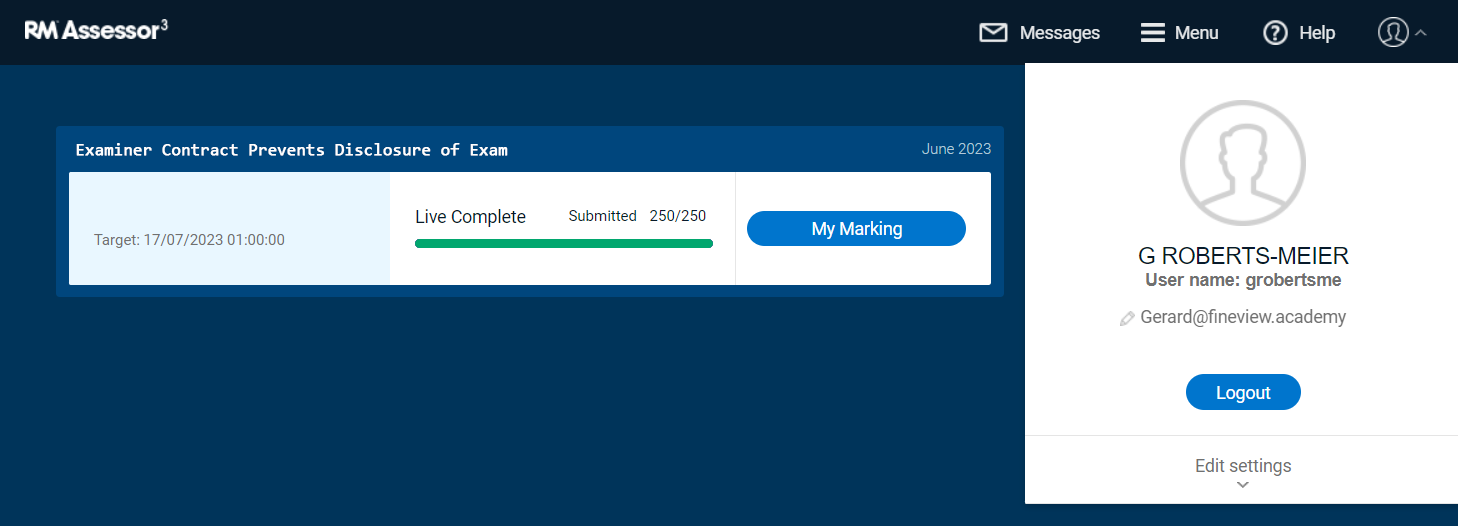Click the June 2023 session label
The width and height of the screenshot is (1458, 526).
(x=956, y=149)
